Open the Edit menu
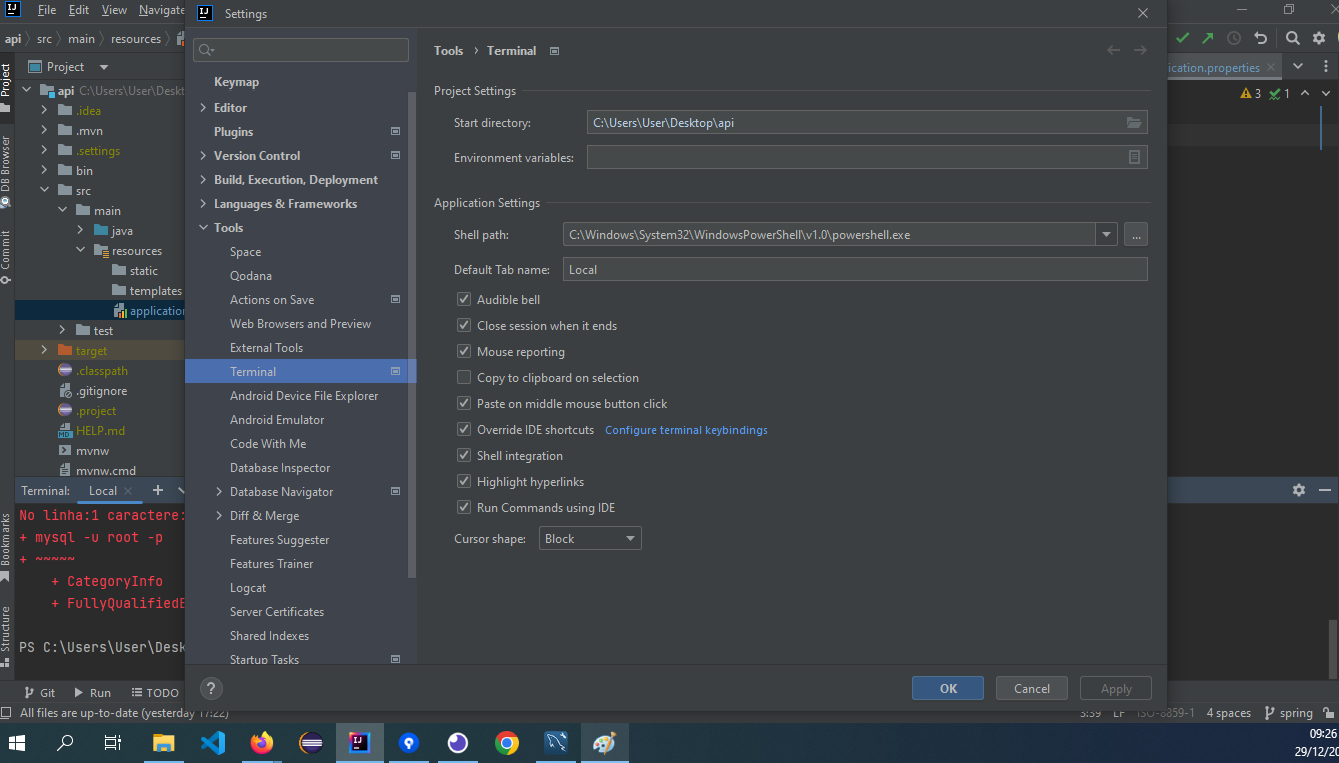Viewport: 1339px width, 763px height. (79, 10)
